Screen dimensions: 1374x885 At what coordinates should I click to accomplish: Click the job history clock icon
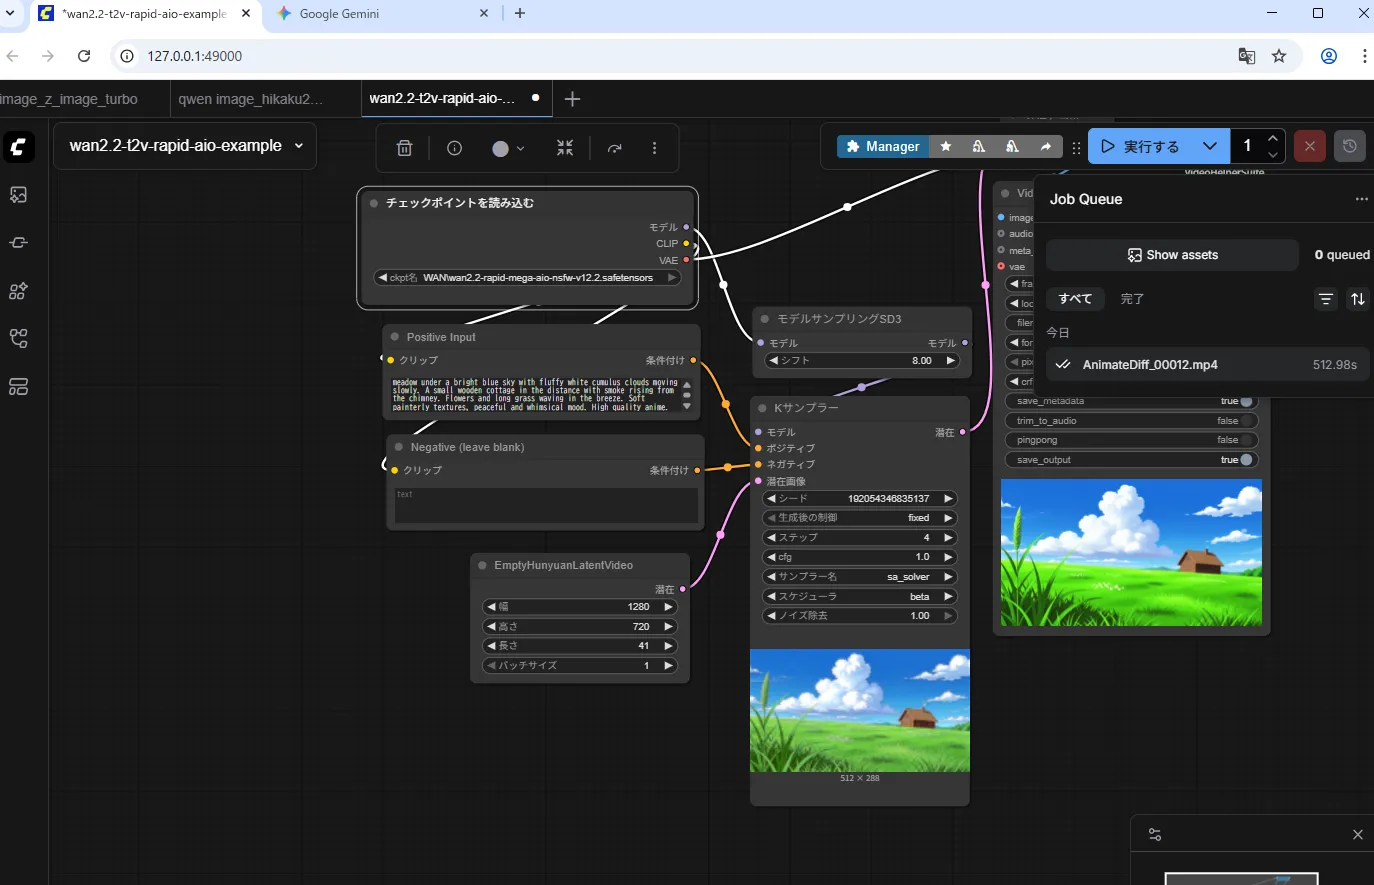click(1349, 146)
